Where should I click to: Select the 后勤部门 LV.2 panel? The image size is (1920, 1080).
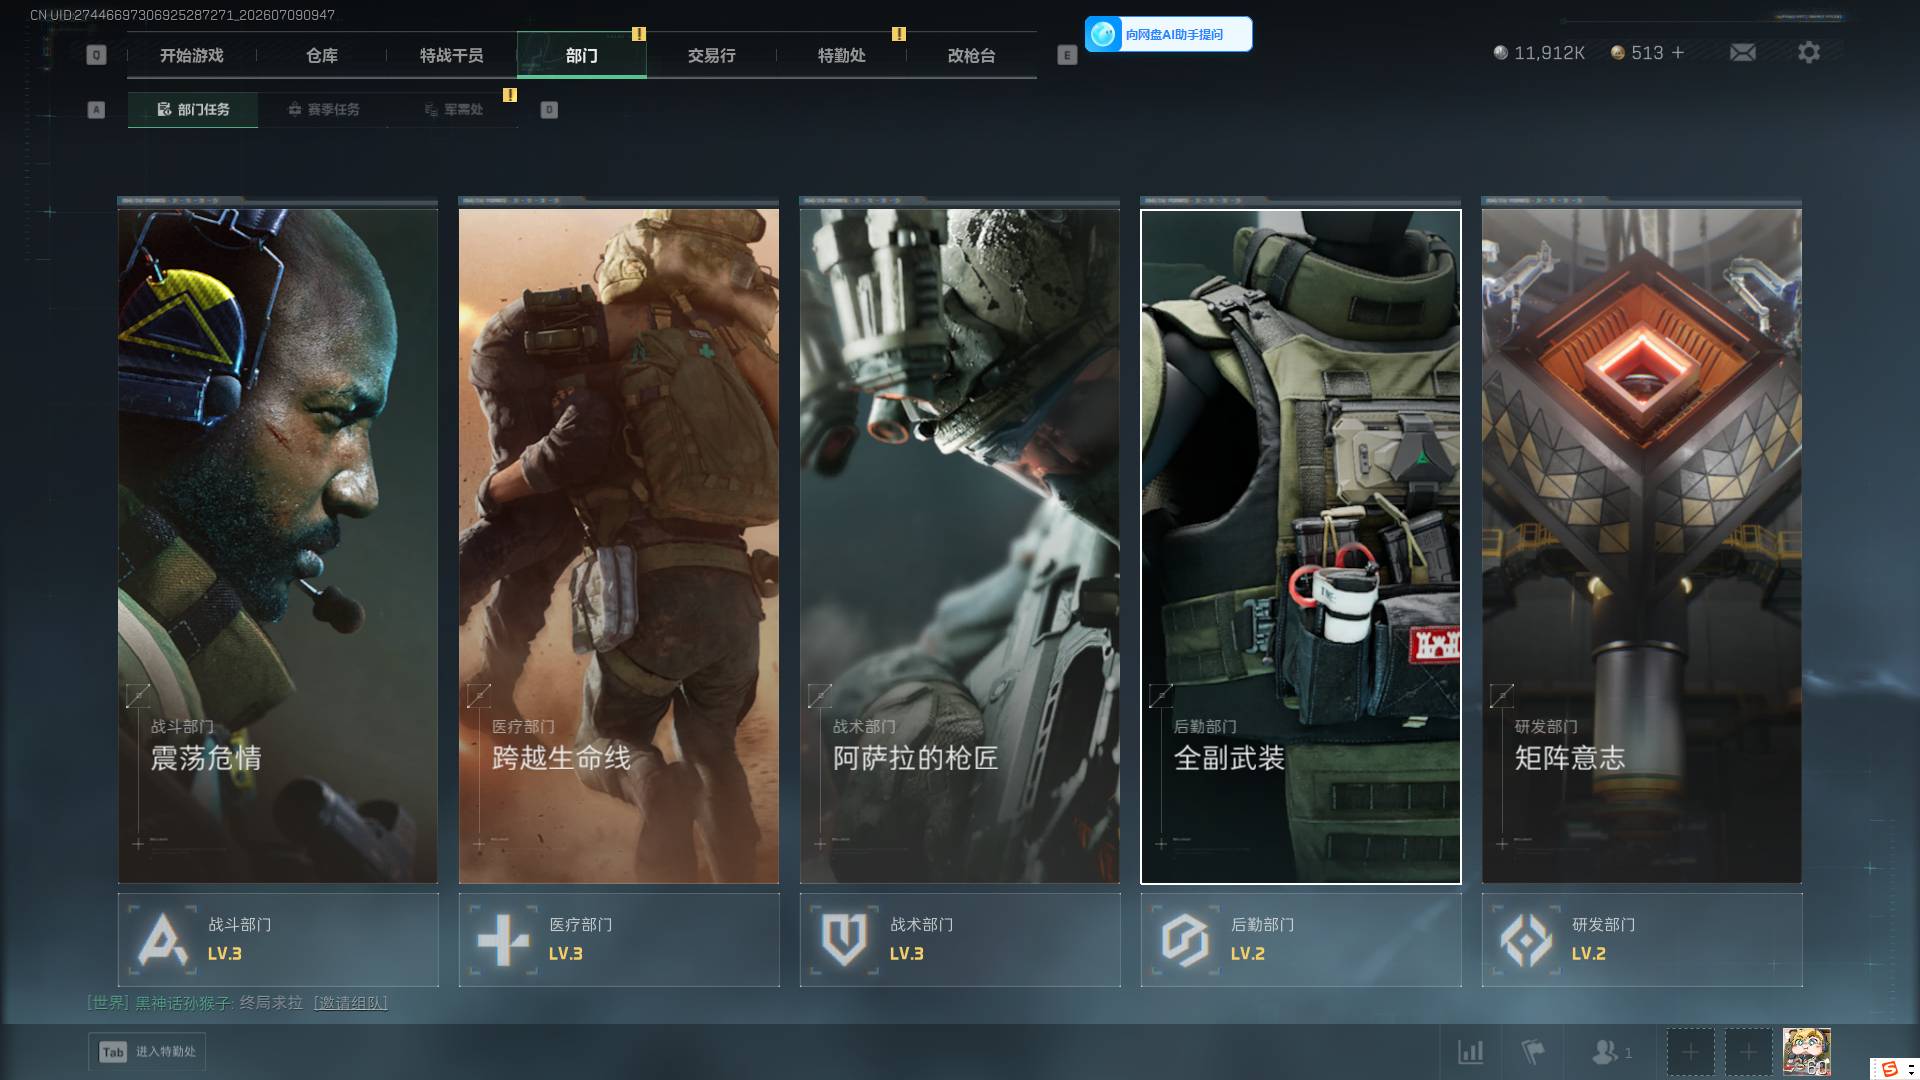pos(1301,940)
